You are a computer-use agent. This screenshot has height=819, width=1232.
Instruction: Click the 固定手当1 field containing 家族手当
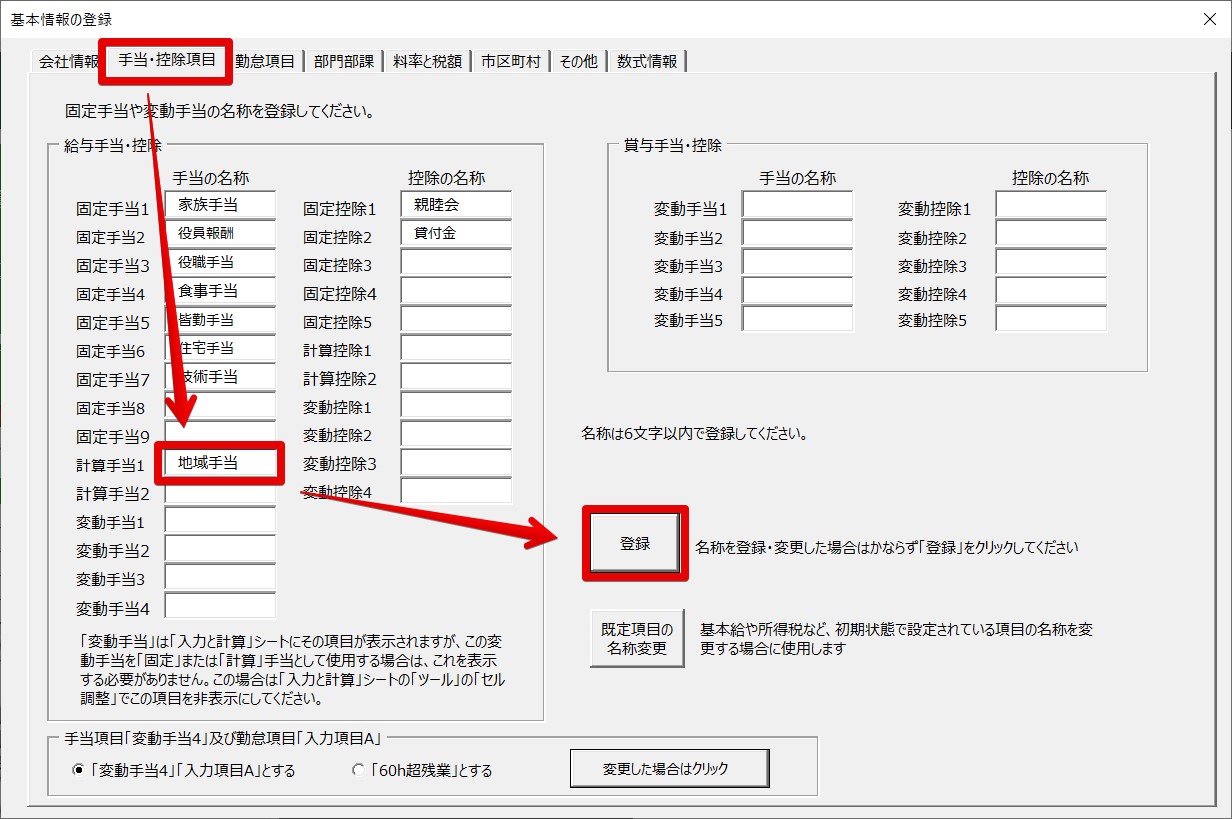[x=220, y=205]
